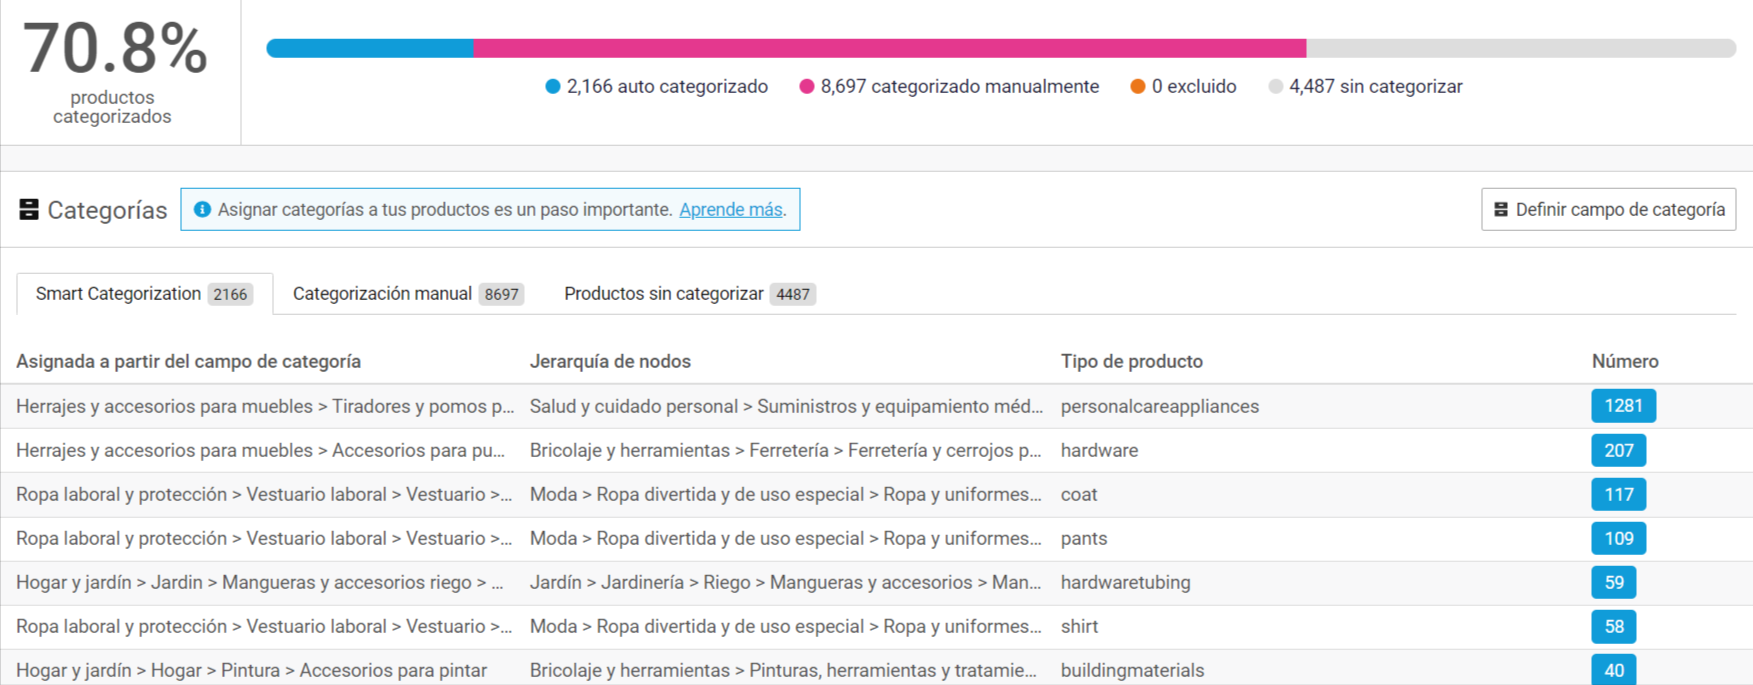This screenshot has width=1753, height=685.
Task: Click the 207 count badge for hardware
Action: coord(1618,451)
